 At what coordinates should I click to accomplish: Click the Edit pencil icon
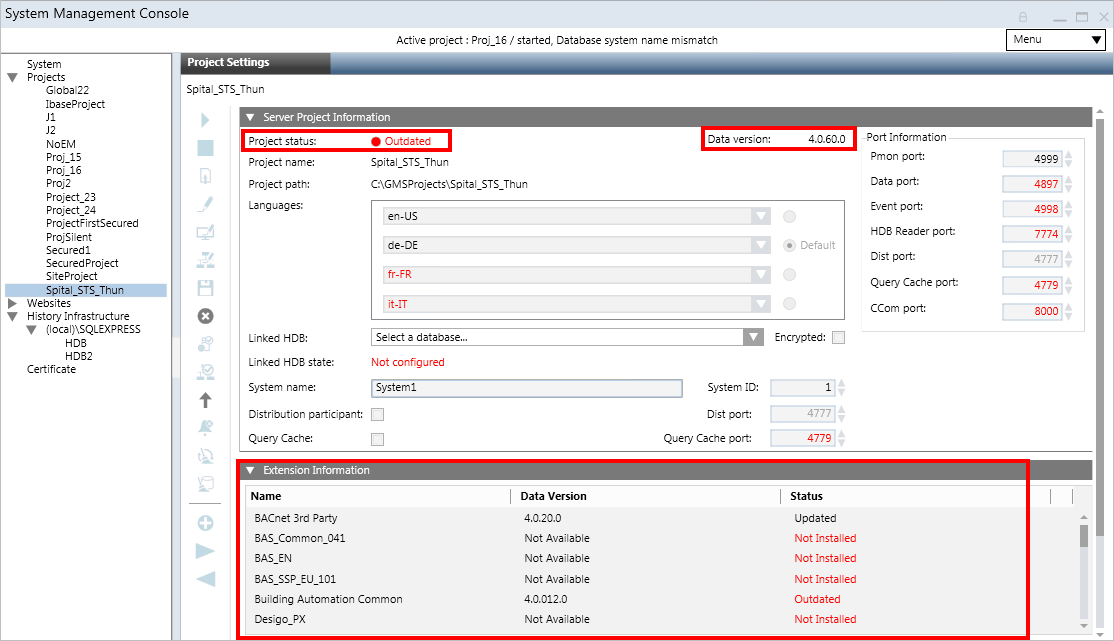click(x=205, y=204)
